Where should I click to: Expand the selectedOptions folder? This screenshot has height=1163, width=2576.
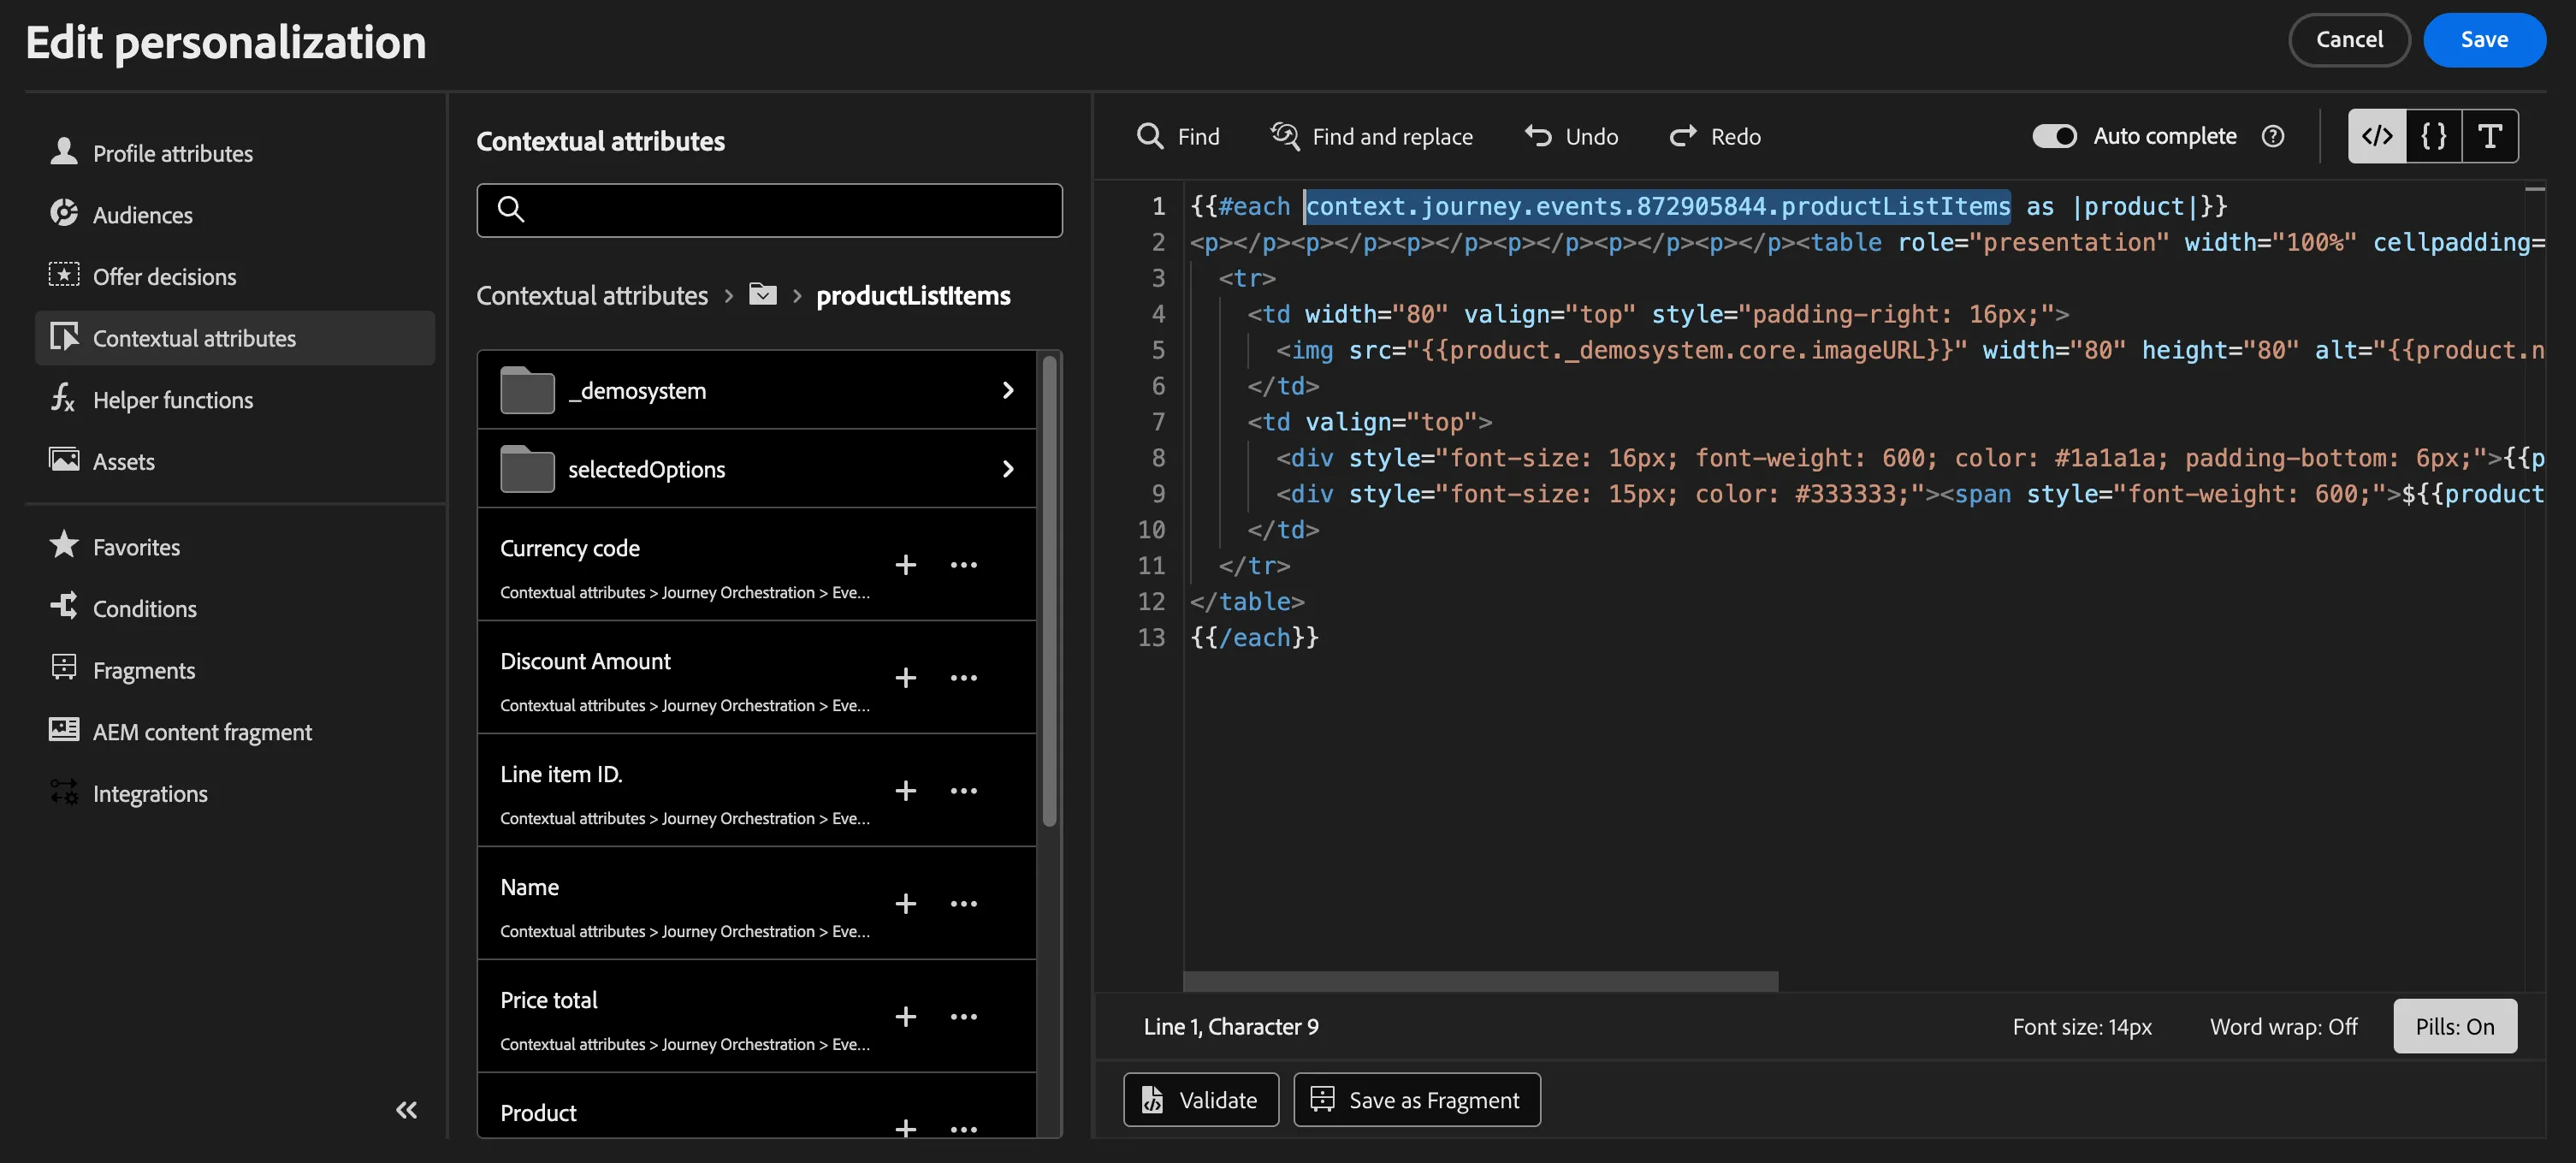(x=757, y=468)
